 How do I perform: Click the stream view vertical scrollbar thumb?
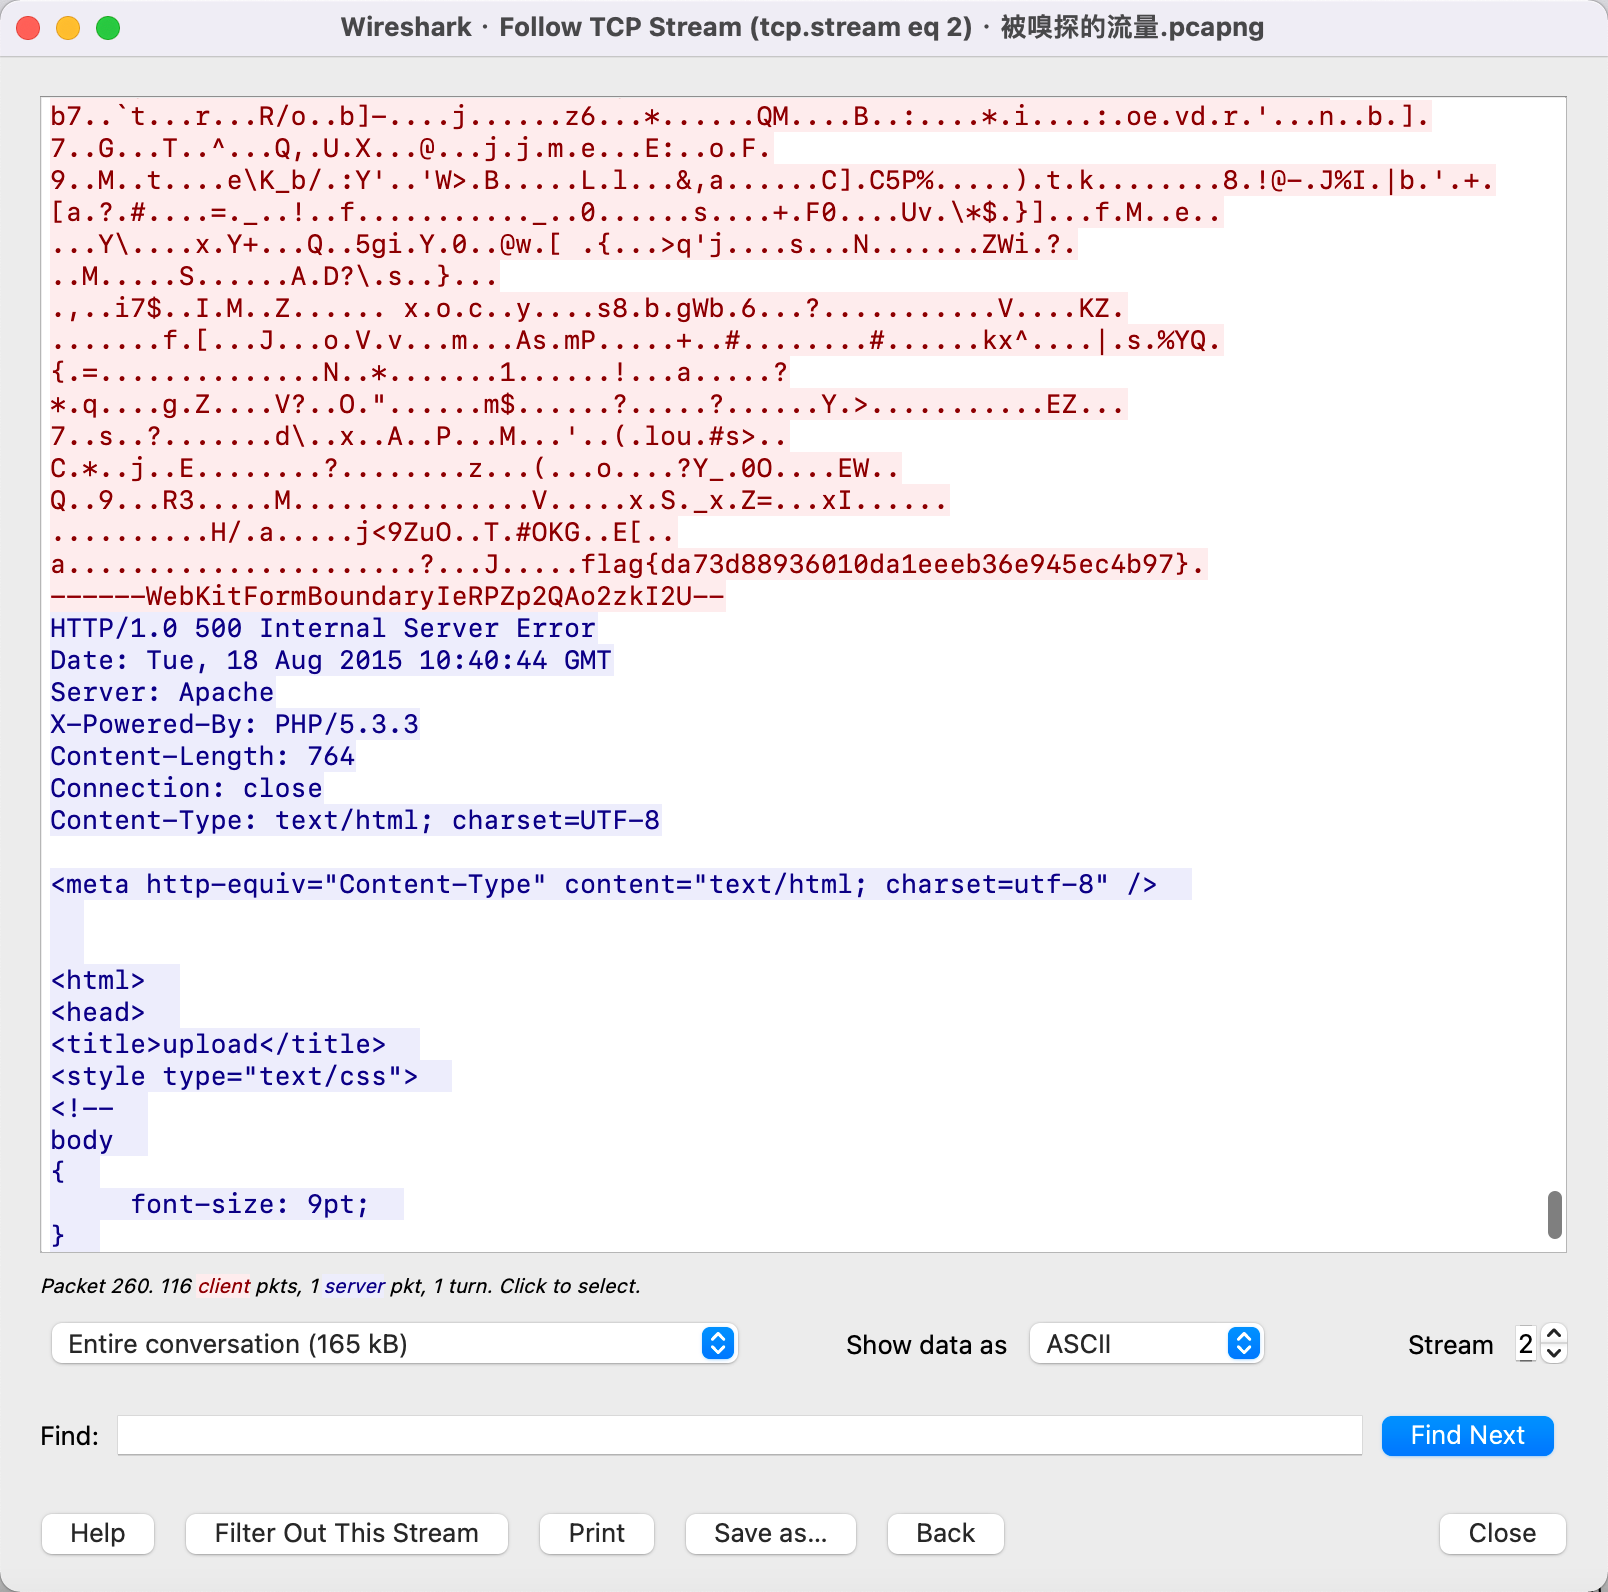(1554, 1214)
